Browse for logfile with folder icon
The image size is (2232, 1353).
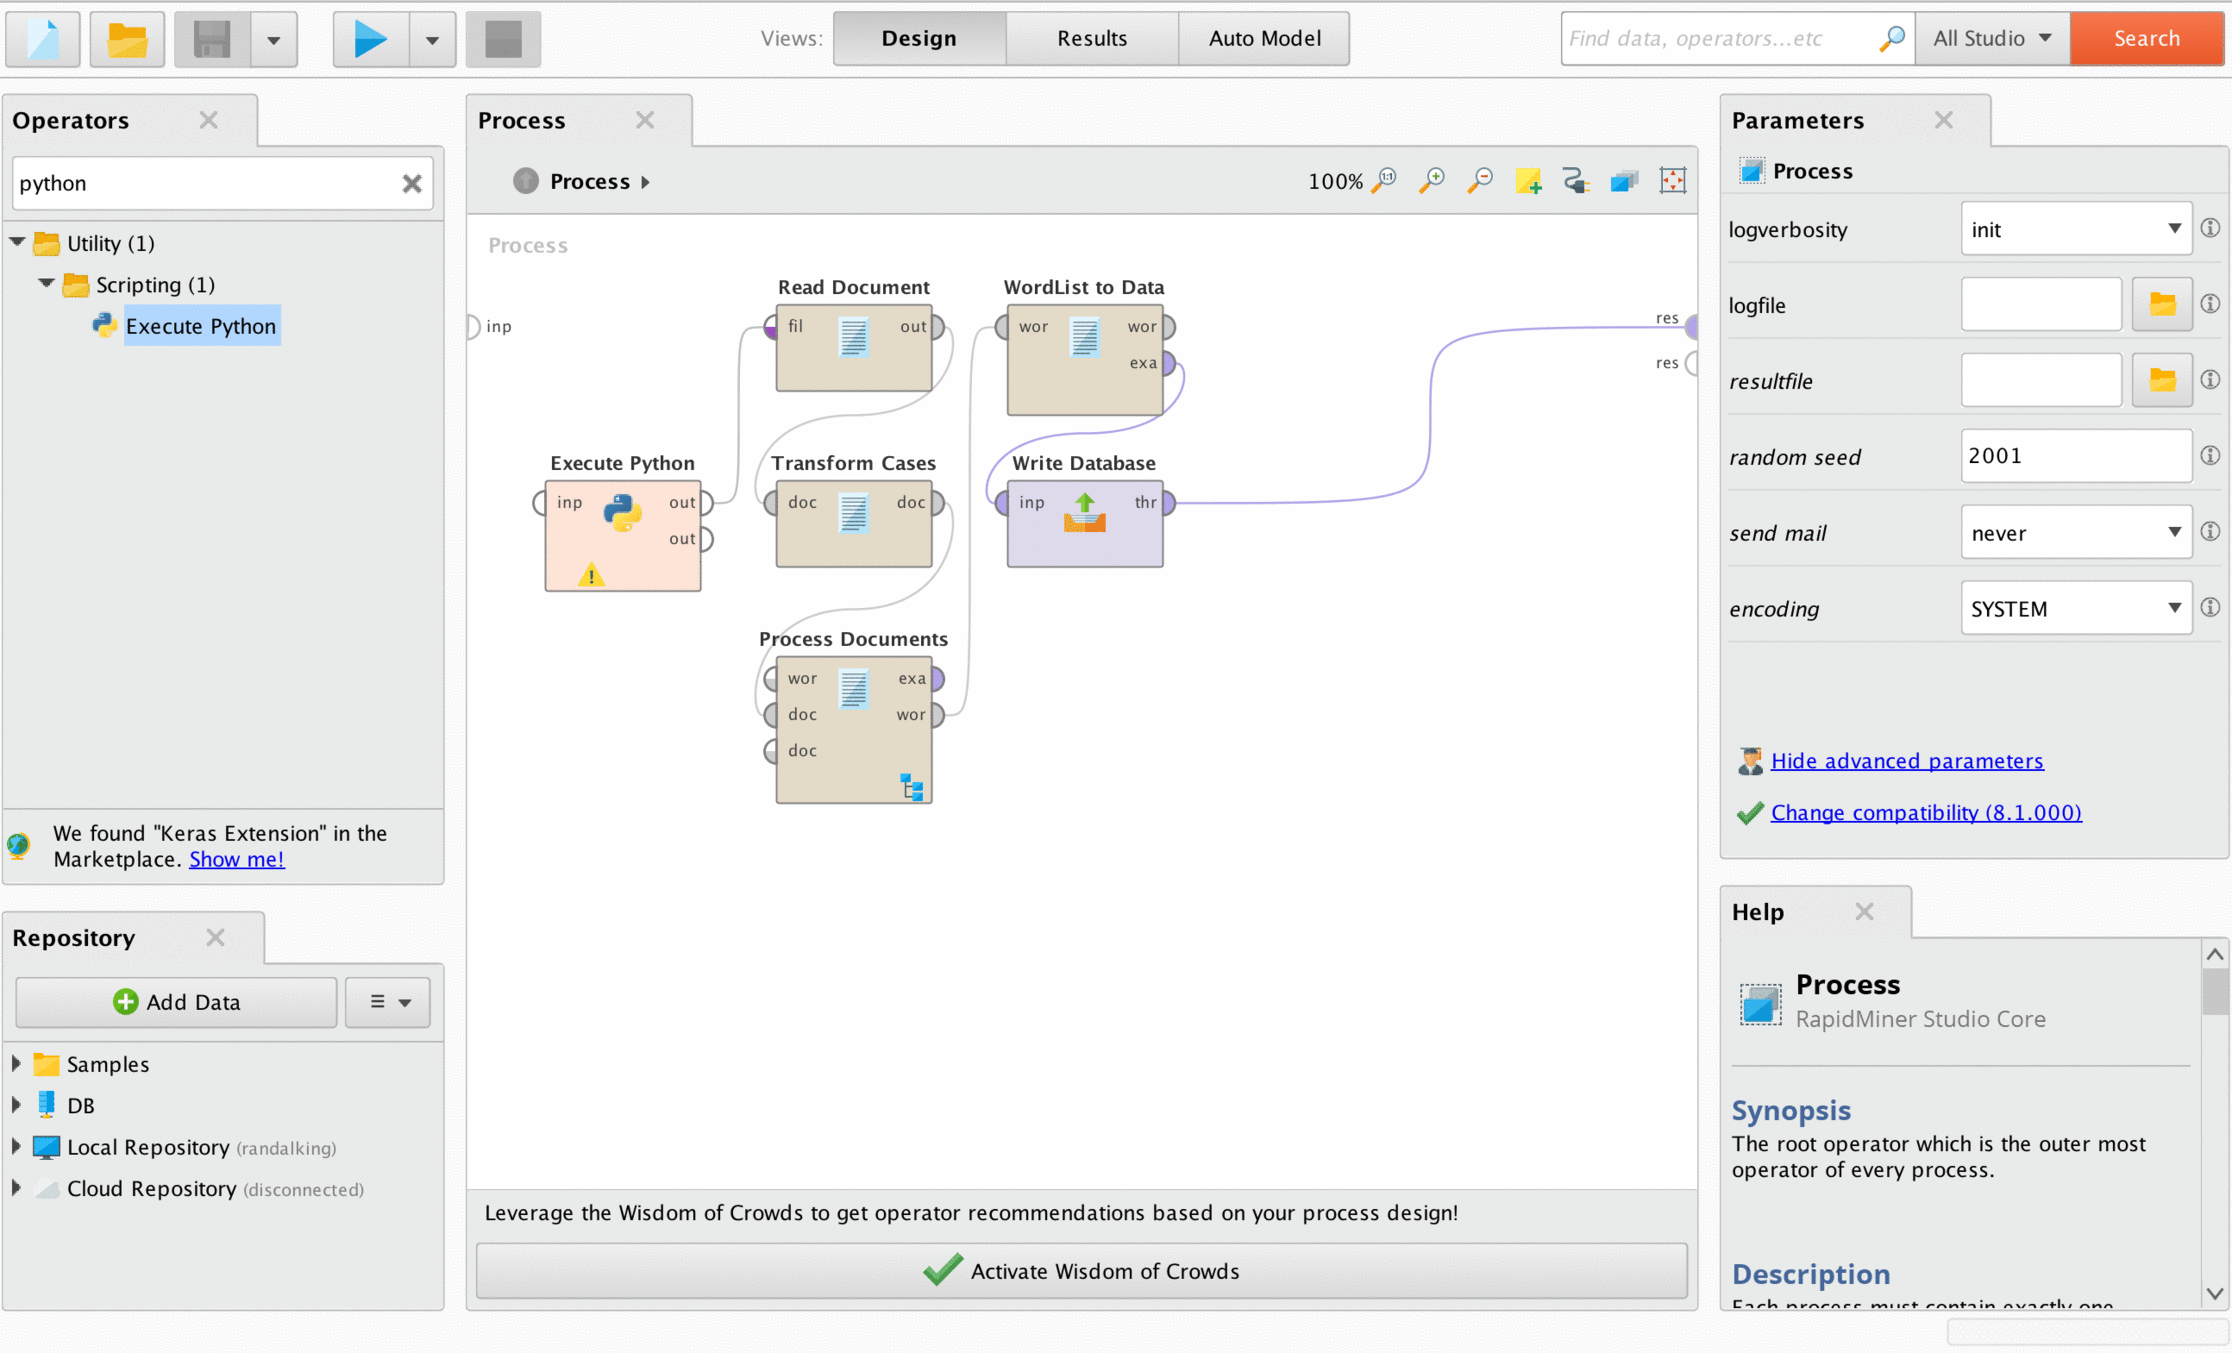coord(2162,304)
